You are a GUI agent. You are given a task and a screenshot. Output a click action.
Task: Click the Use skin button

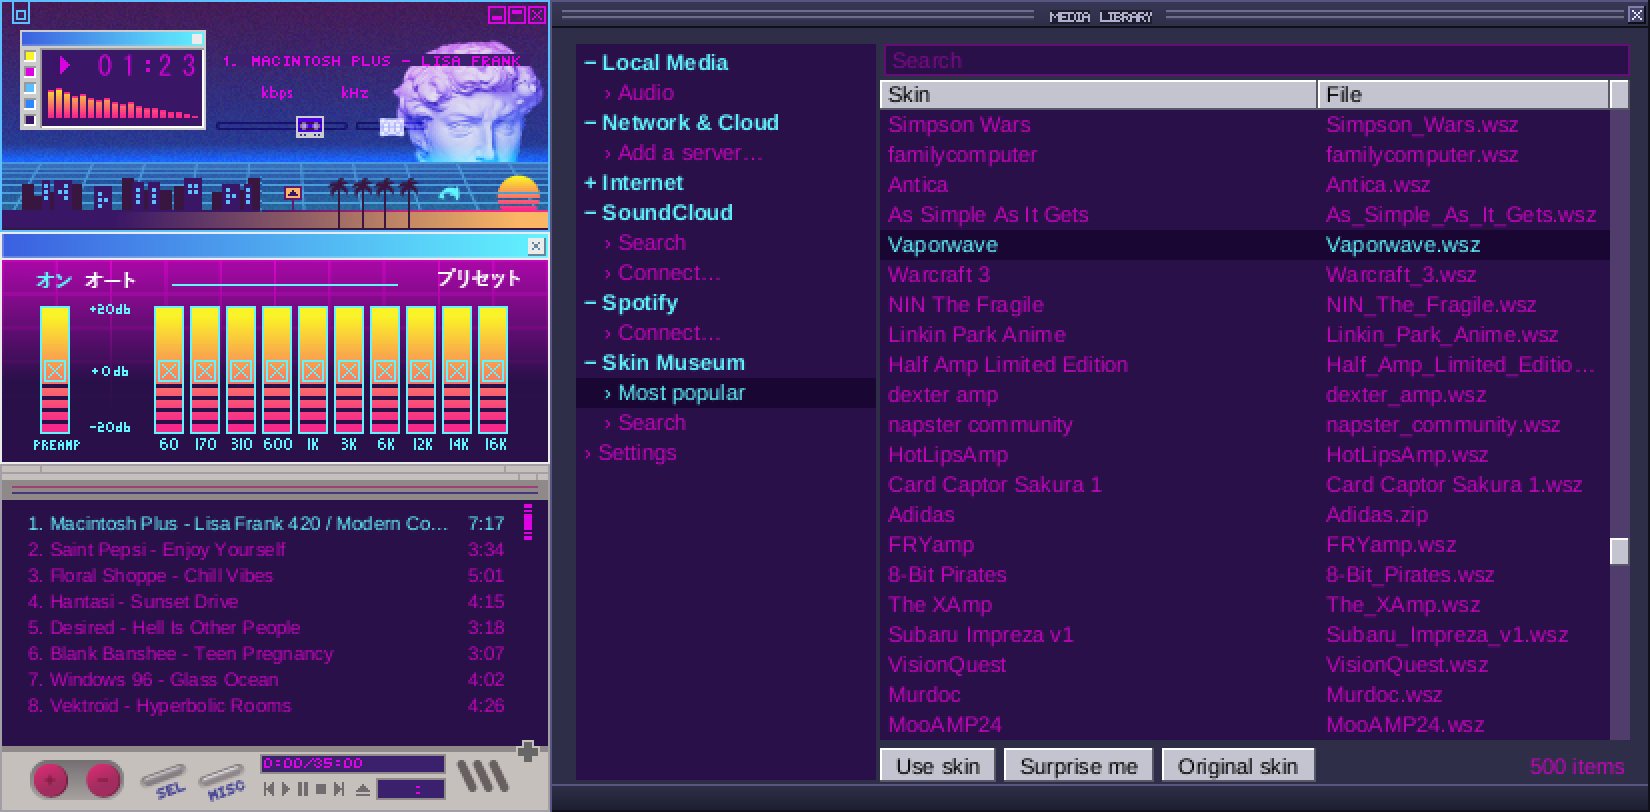(938, 766)
